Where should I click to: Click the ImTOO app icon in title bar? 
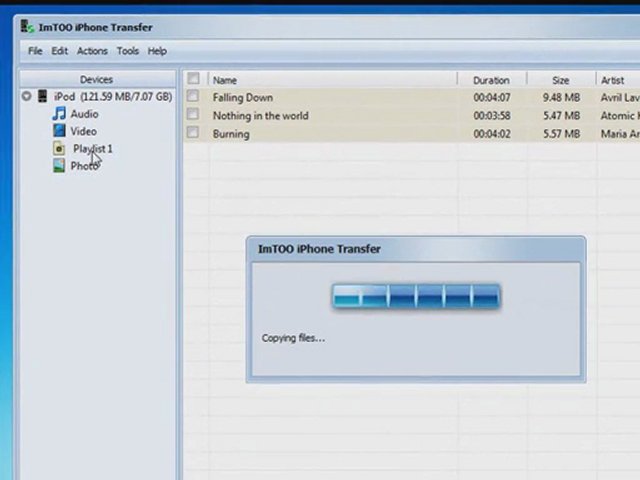tap(27, 27)
